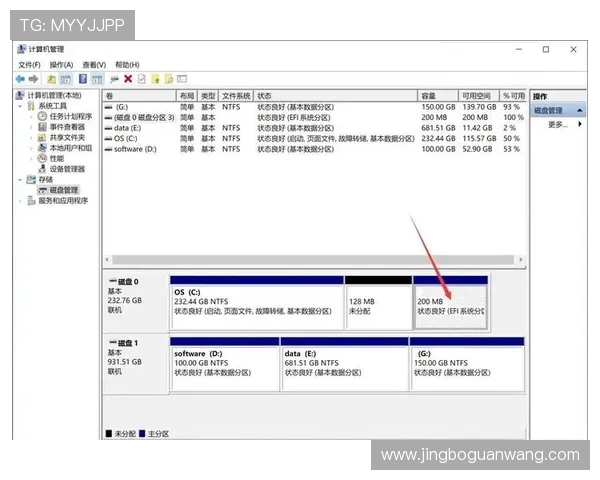Click the black 未分配 legend swatch
This screenshot has height=480, width=600.
click(109, 434)
